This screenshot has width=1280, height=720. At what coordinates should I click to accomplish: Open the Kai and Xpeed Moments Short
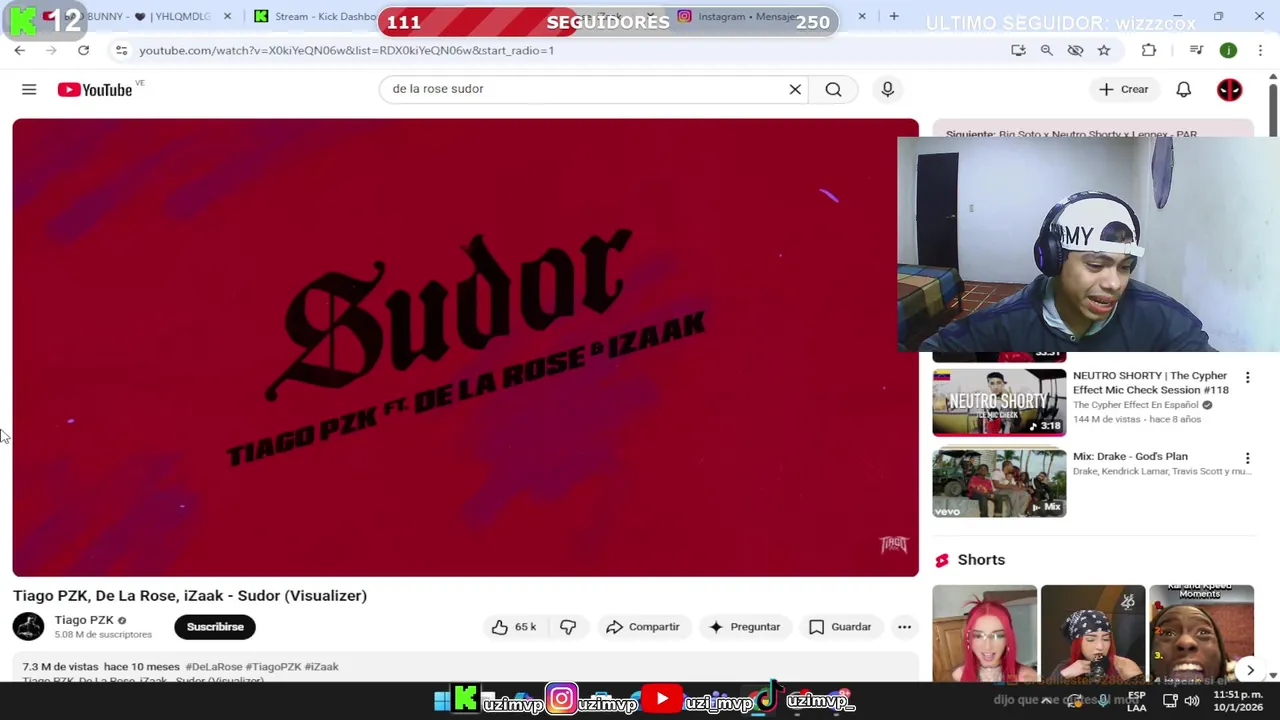[x=1201, y=632]
